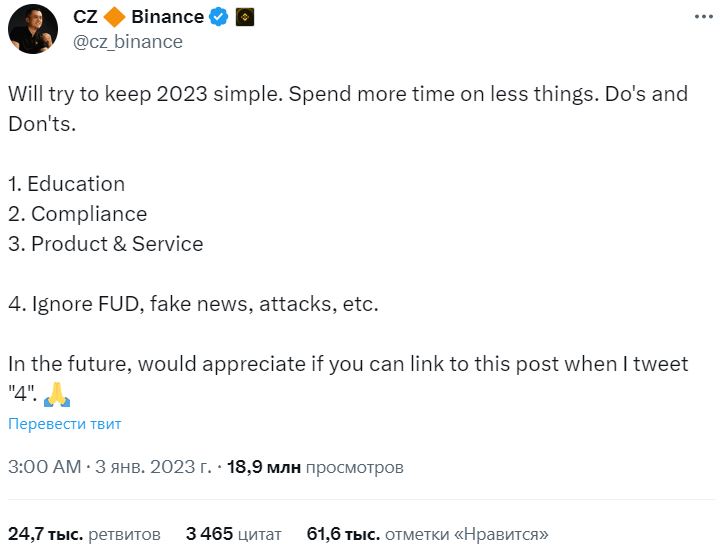Click the Перевести твит link
Image resolution: width=727 pixels, height=552 pixels.
click(x=64, y=424)
